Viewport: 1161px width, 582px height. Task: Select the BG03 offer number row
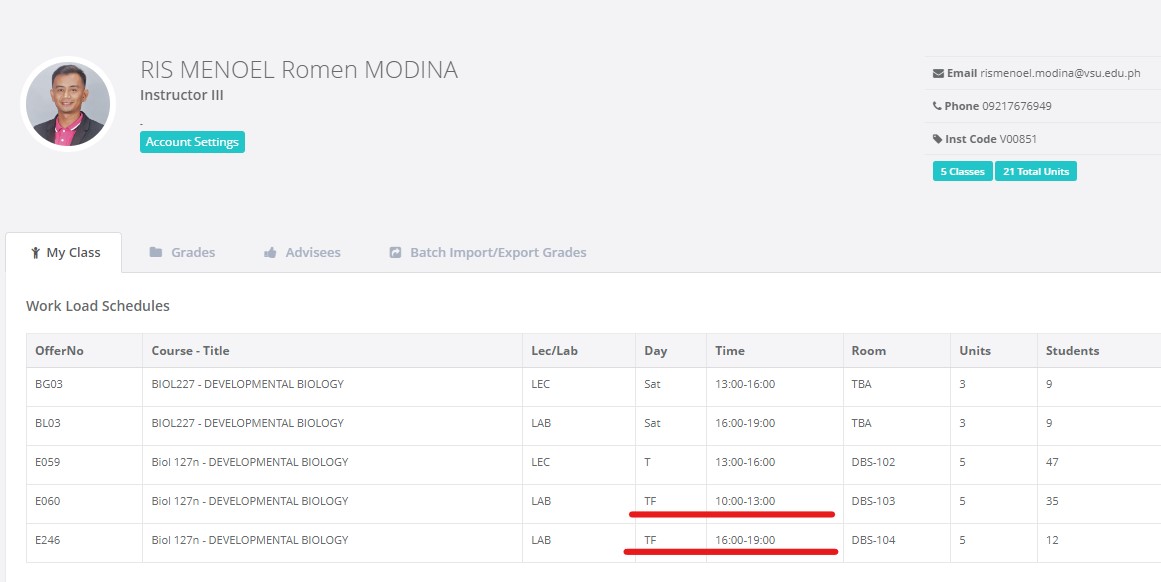(49, 384)
